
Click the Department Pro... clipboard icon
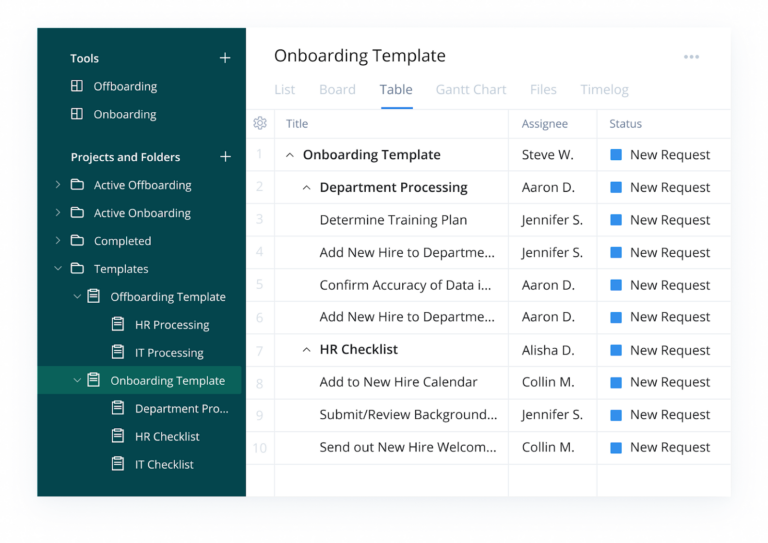coord(118,408)
